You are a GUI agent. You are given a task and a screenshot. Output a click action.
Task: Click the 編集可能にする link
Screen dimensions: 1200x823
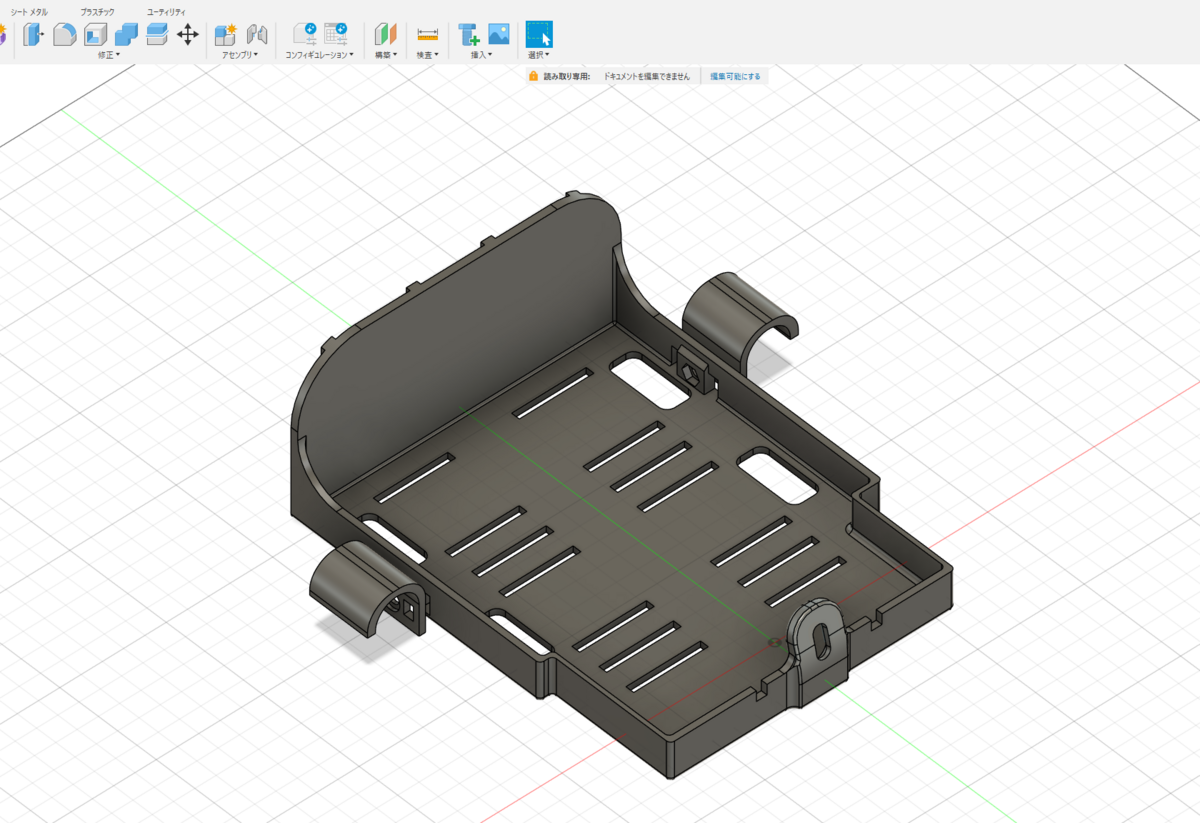tap(735, 76)
